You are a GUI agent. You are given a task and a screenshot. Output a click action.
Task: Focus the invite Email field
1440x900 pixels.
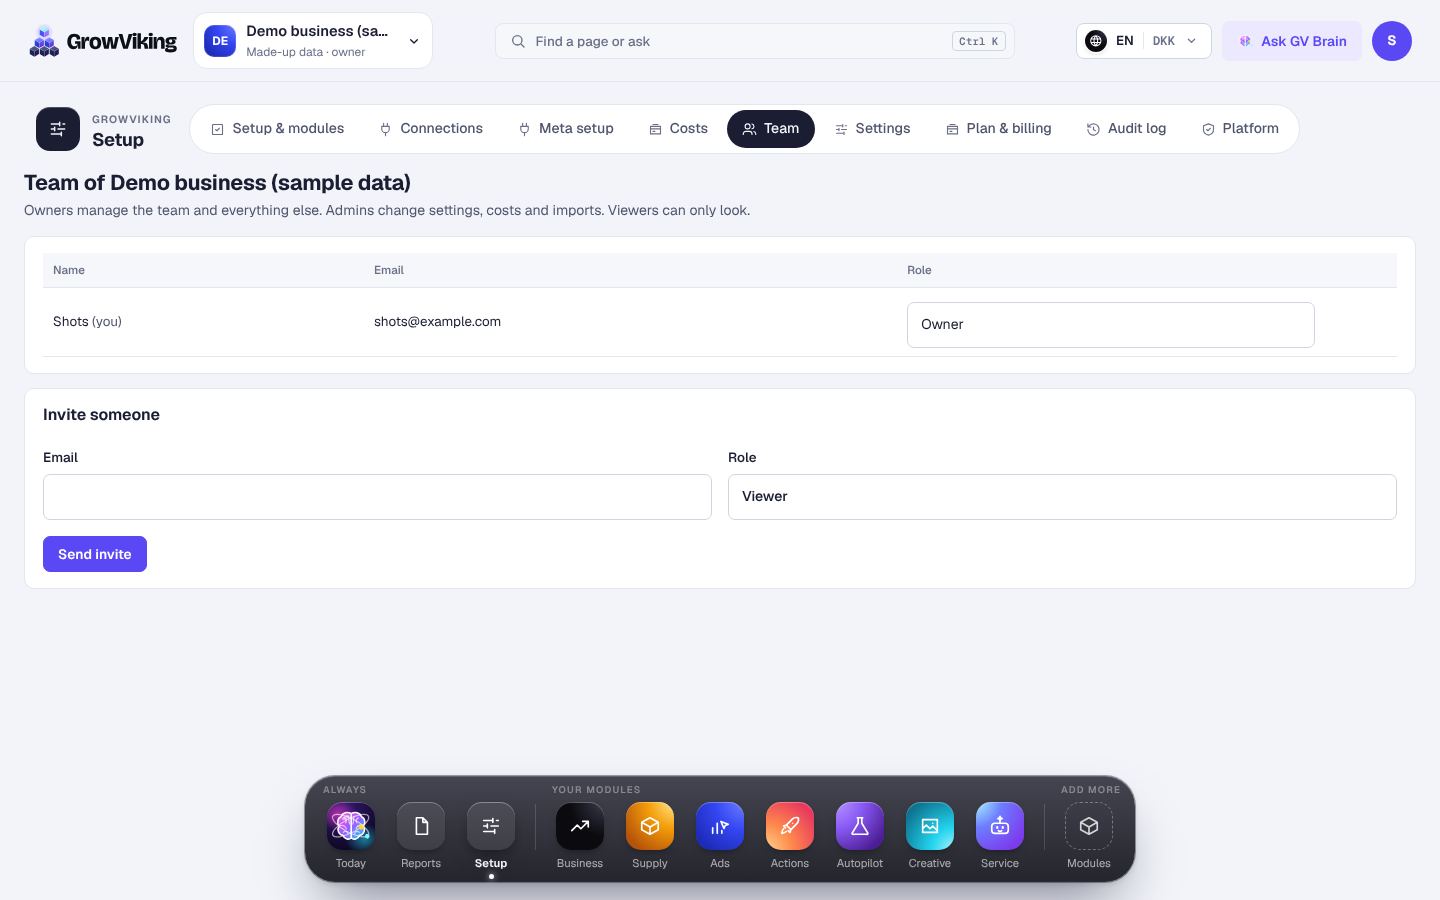click(x=377, y=497)
